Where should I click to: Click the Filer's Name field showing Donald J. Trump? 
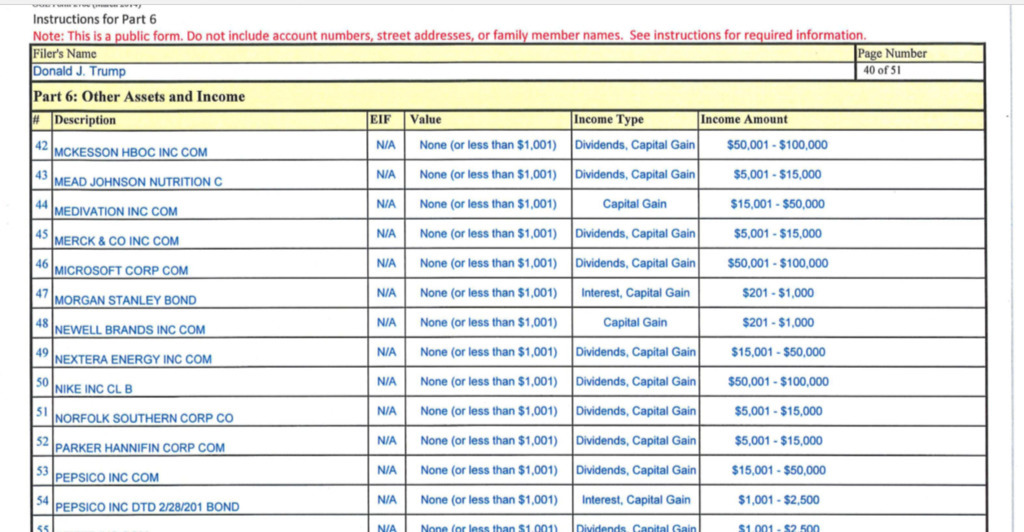[80, 72]
